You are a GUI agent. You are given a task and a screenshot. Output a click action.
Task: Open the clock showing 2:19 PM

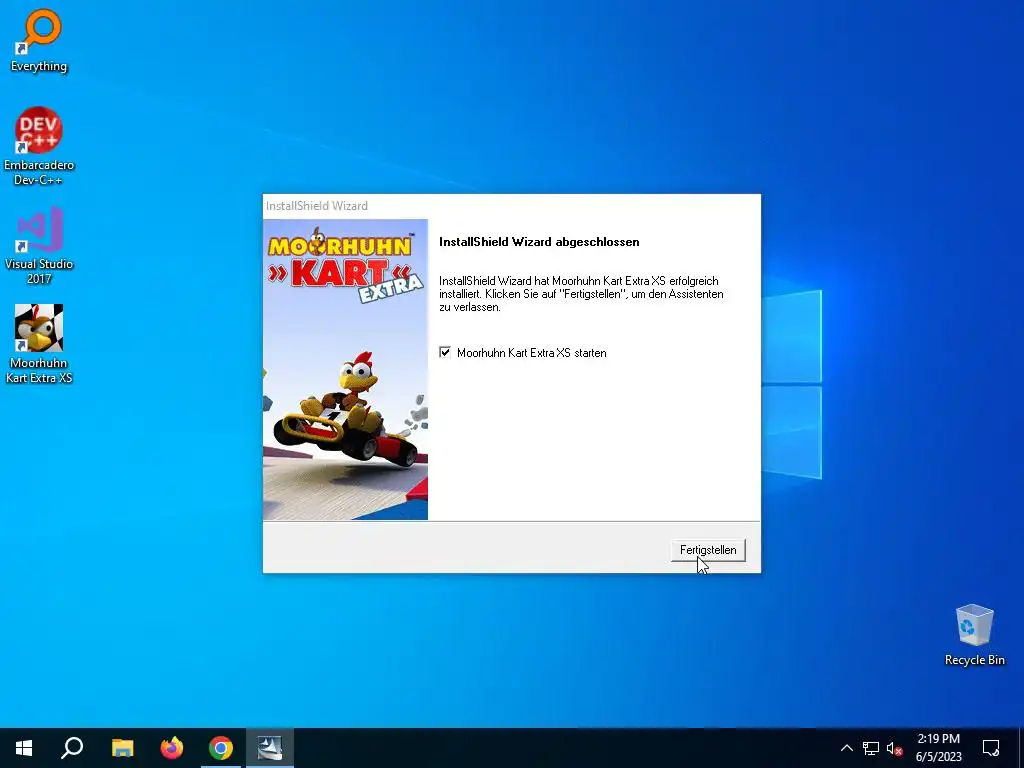[938, 748]
